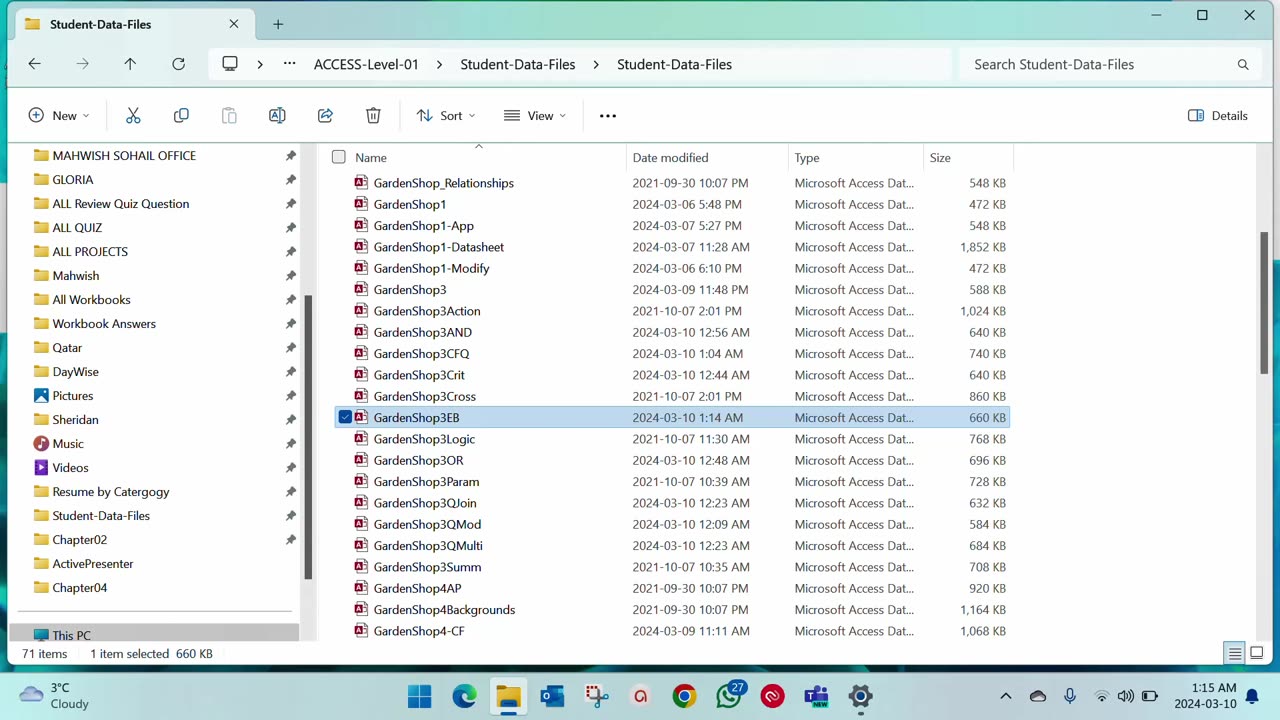1280x720 pixels.
Task: Open the date and time clock
Action: point(1206,696)
